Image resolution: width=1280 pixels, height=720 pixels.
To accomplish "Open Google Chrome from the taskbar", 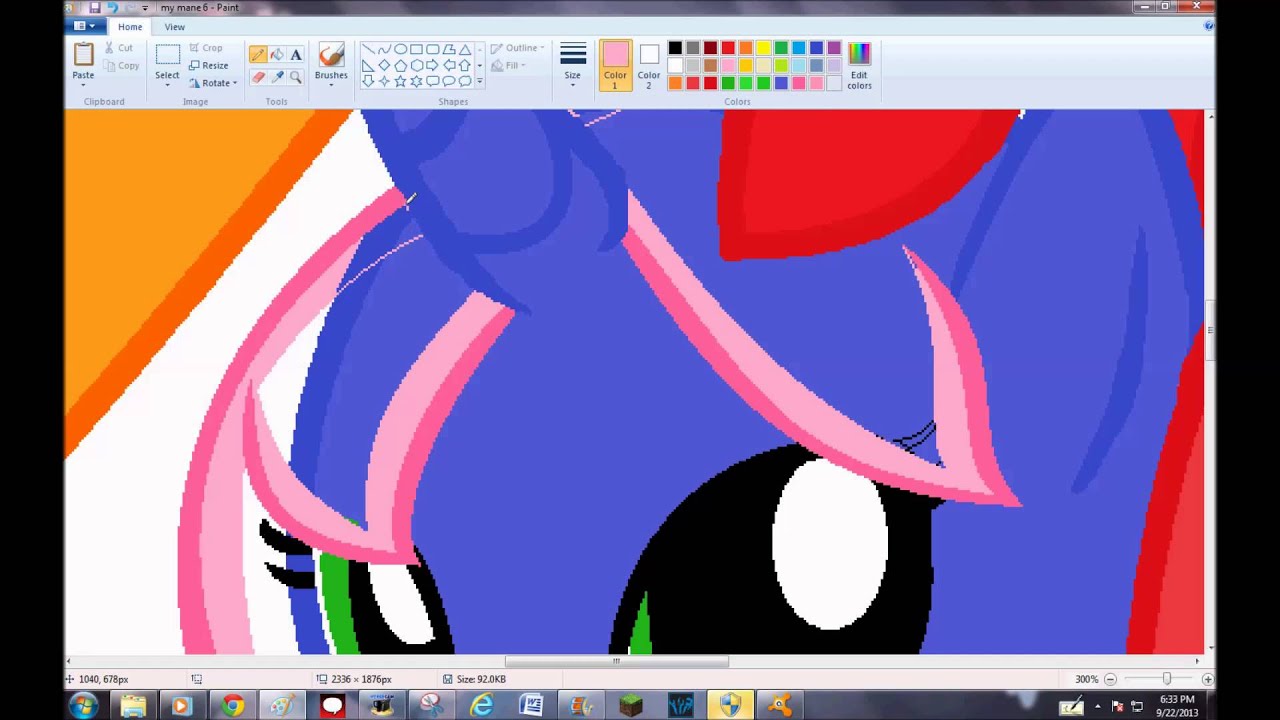I will (x=232, y=706).
